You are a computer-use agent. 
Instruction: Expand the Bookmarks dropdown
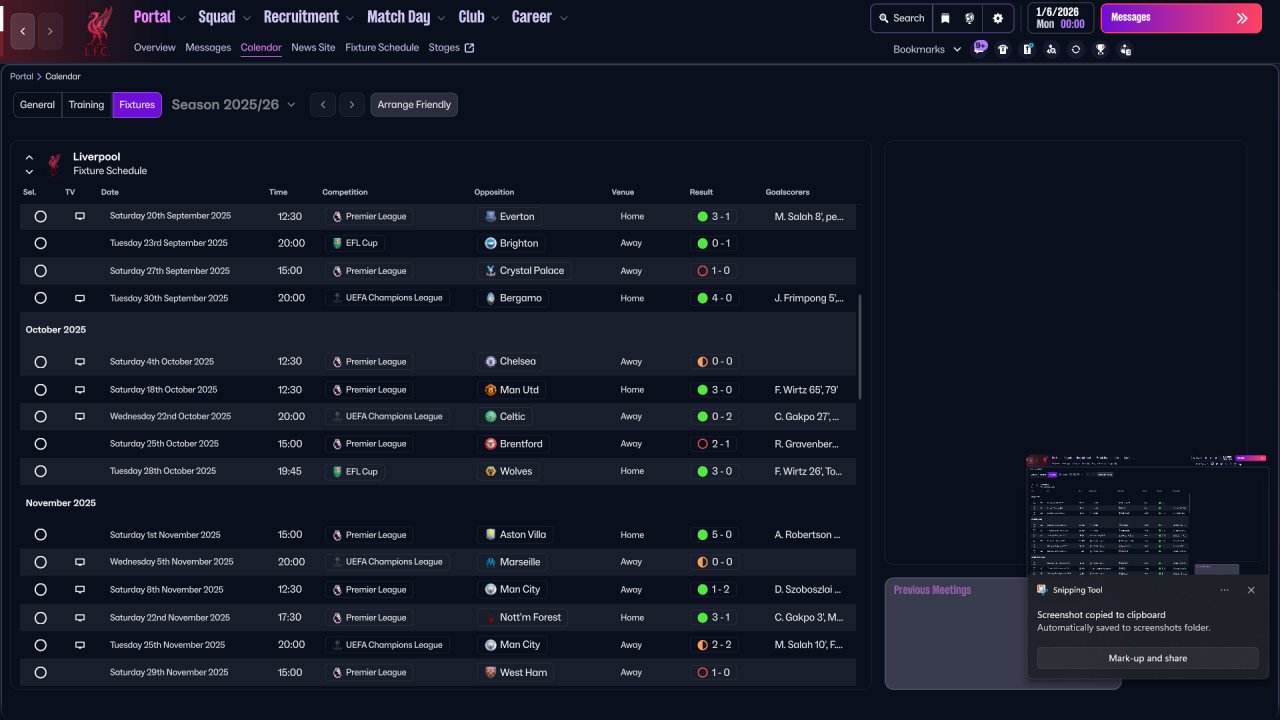coord(927,49)
